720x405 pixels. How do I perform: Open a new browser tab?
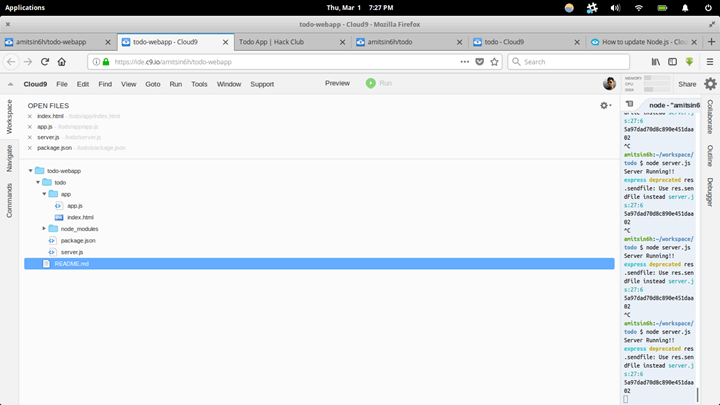click(711, 42)
